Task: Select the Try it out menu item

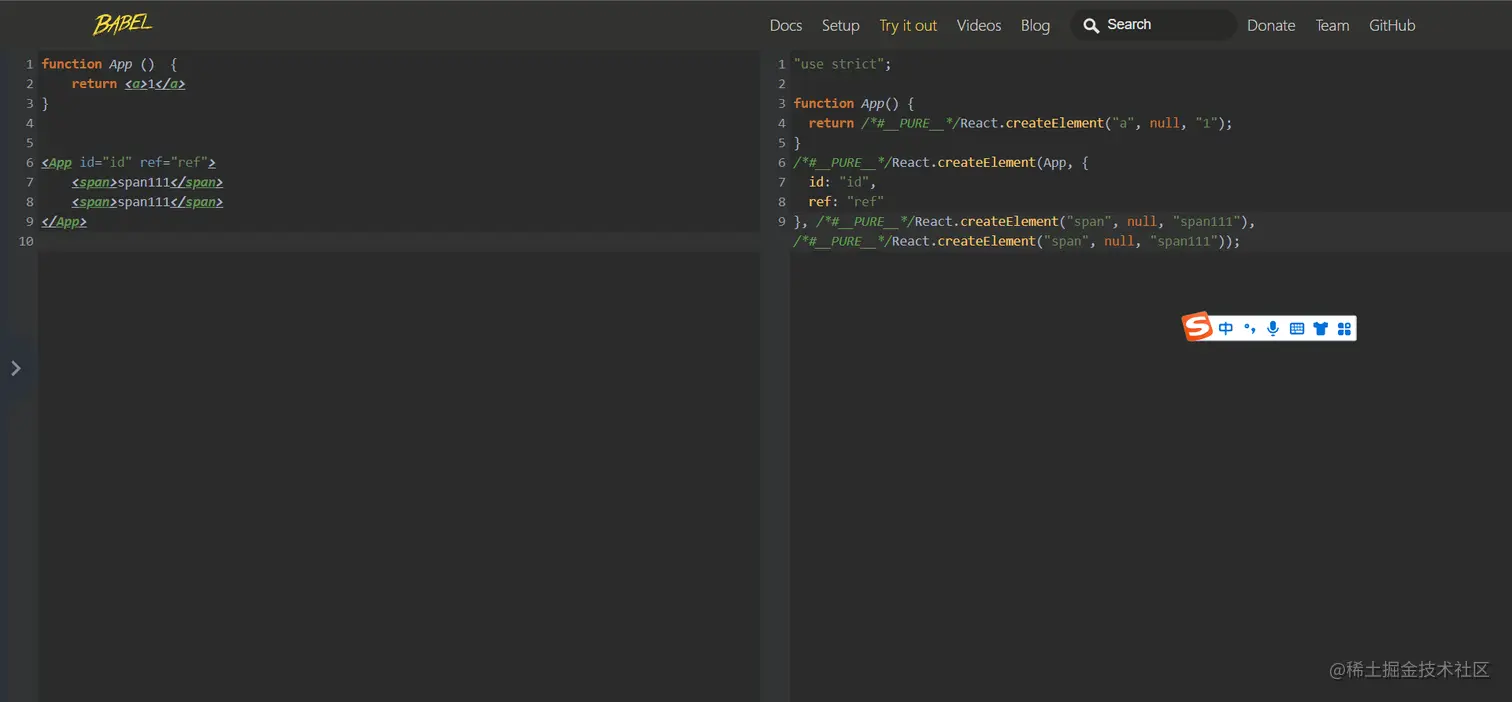Action: pyautogui.click(x=908, y=25)
